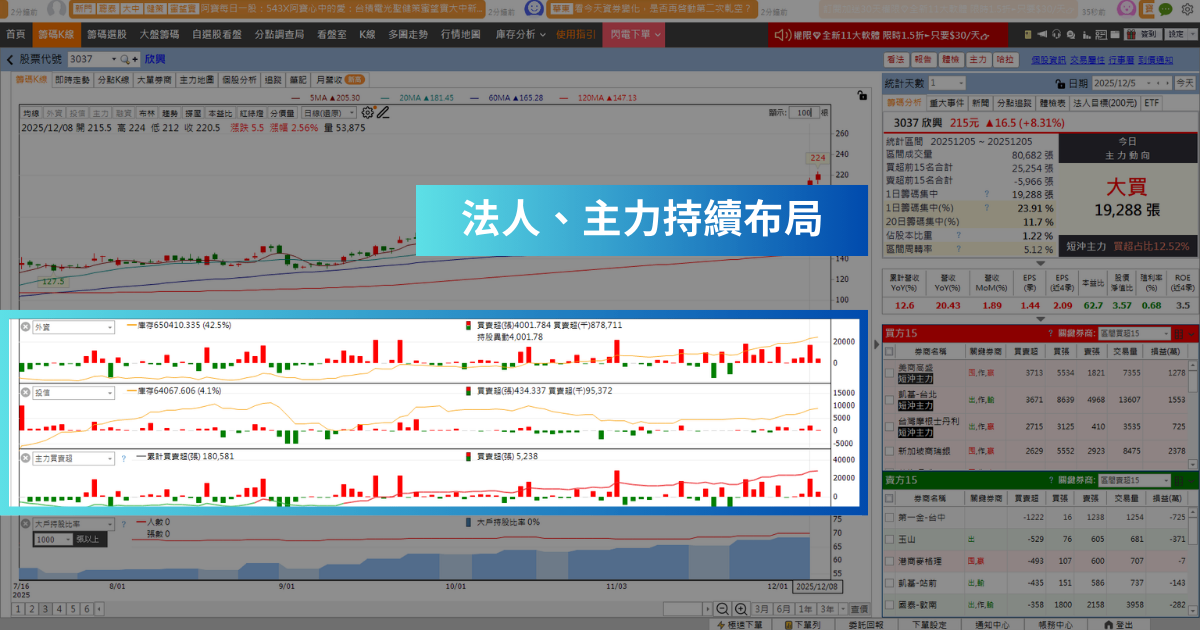This screenshot has width=1200, height=630.
Task: Open the 到價通知 link
Action: [1156, 60]
